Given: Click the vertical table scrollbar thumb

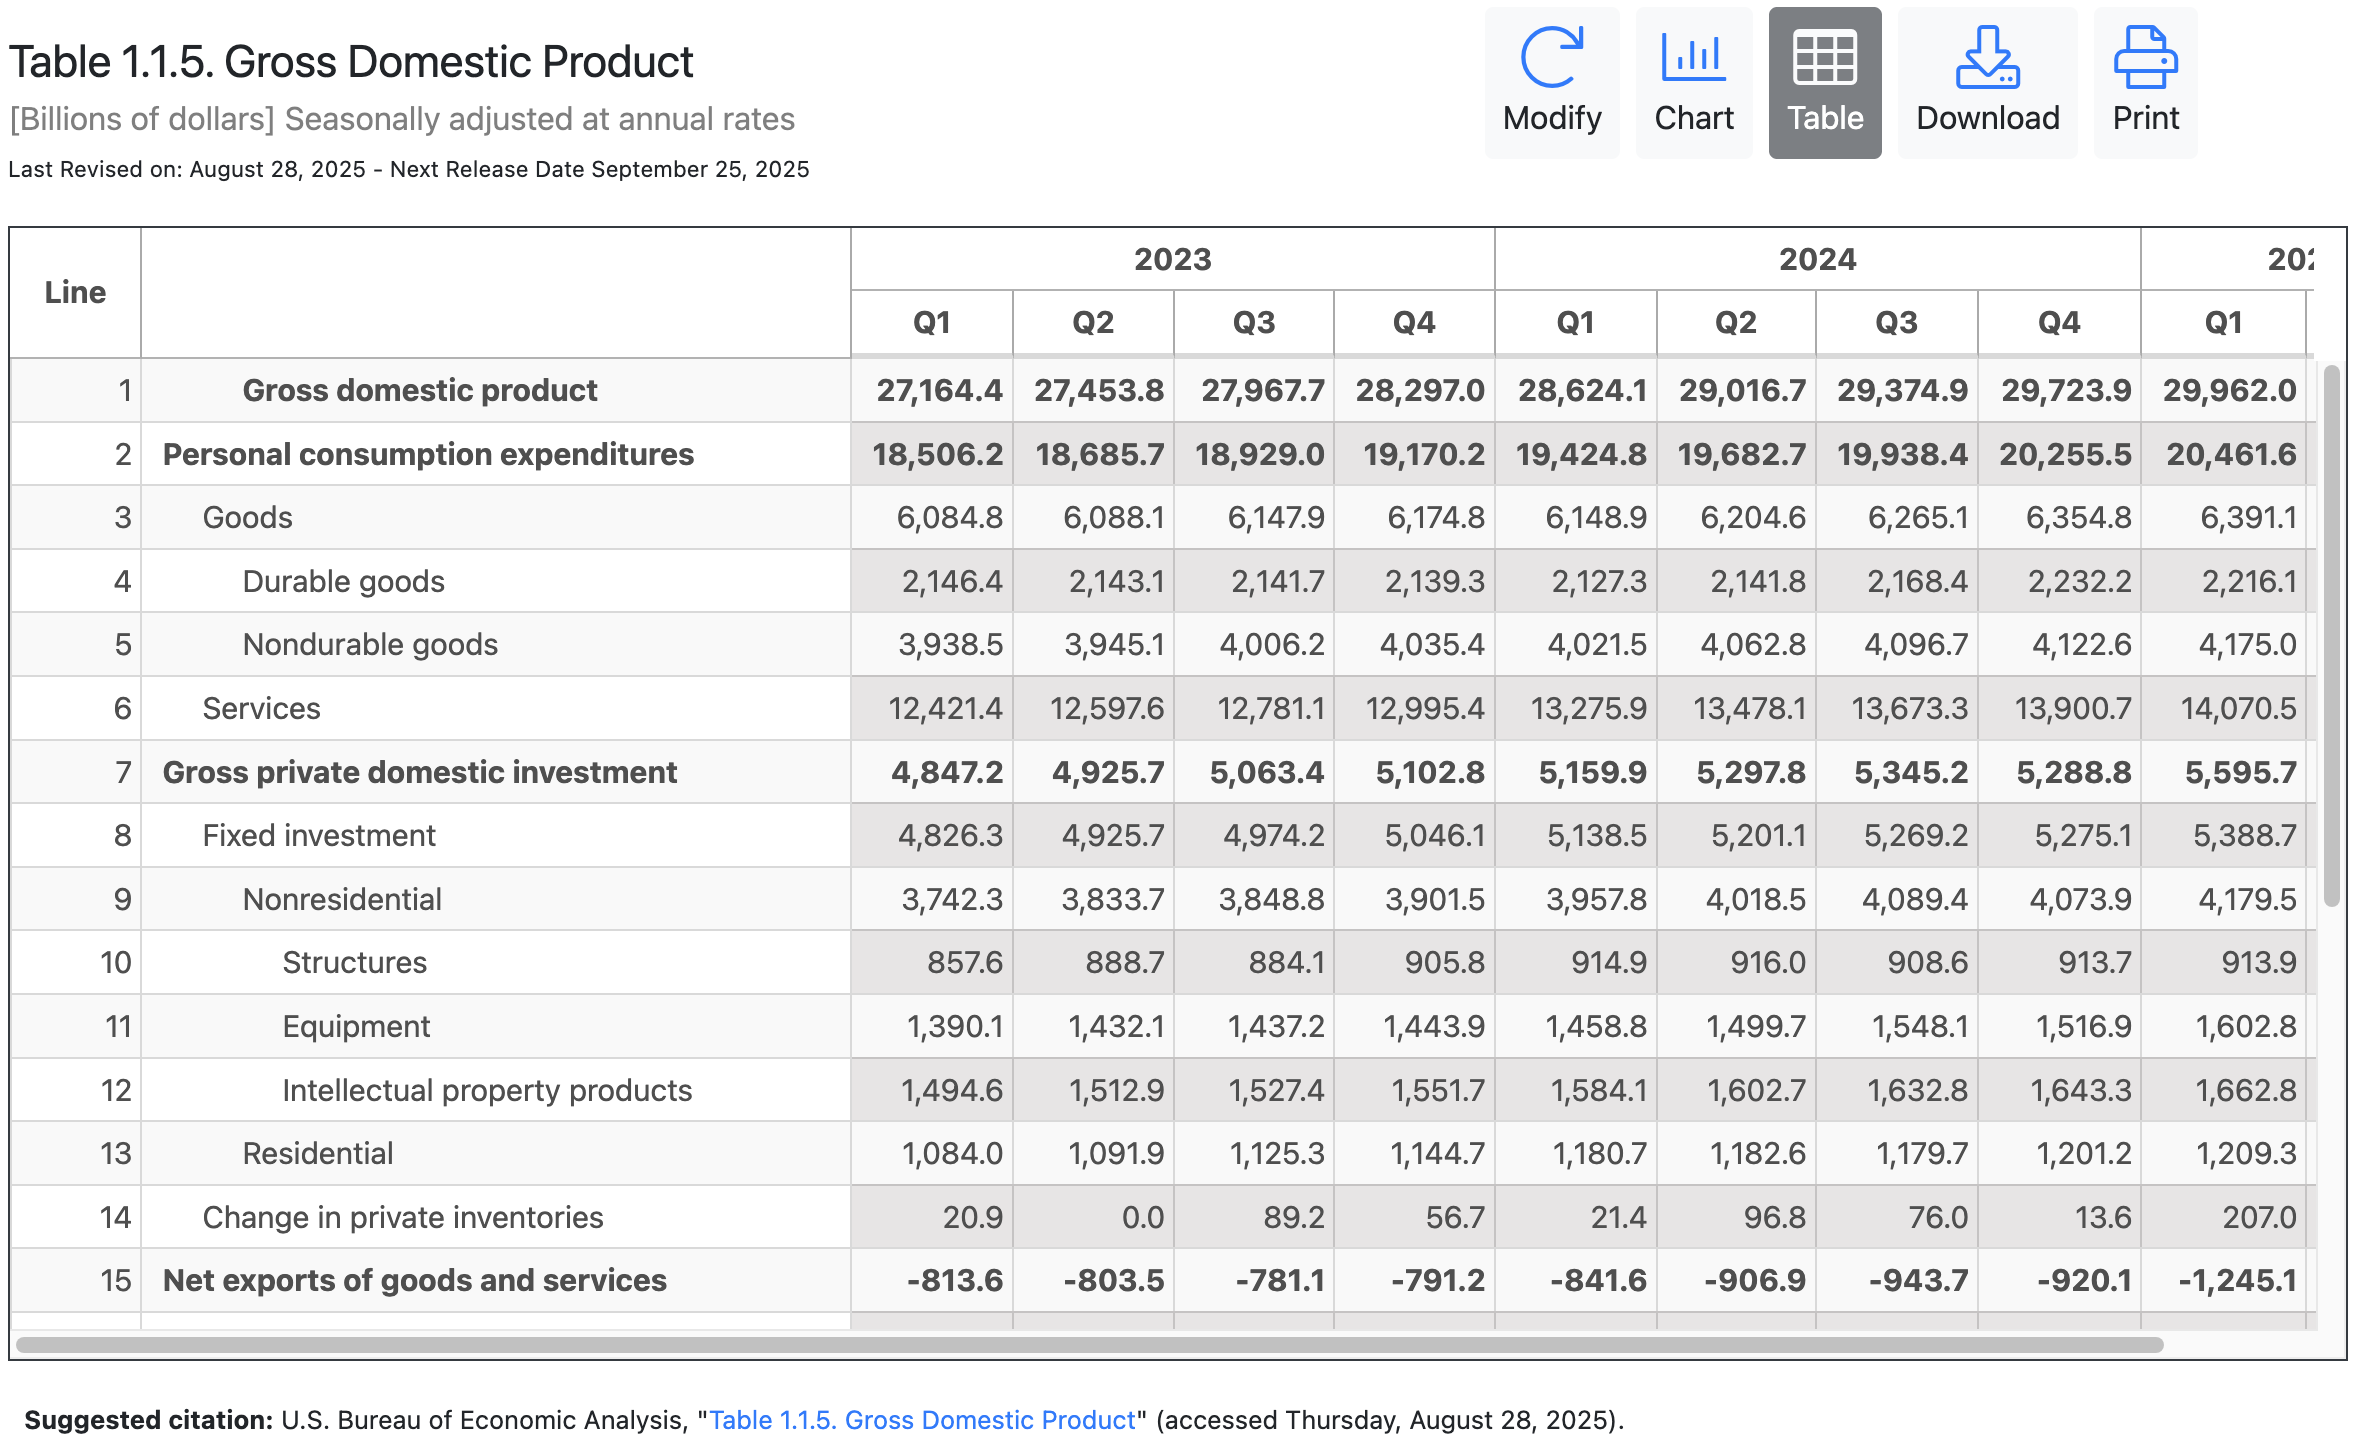Looking at the screenshot, I should coord(2331,636).
